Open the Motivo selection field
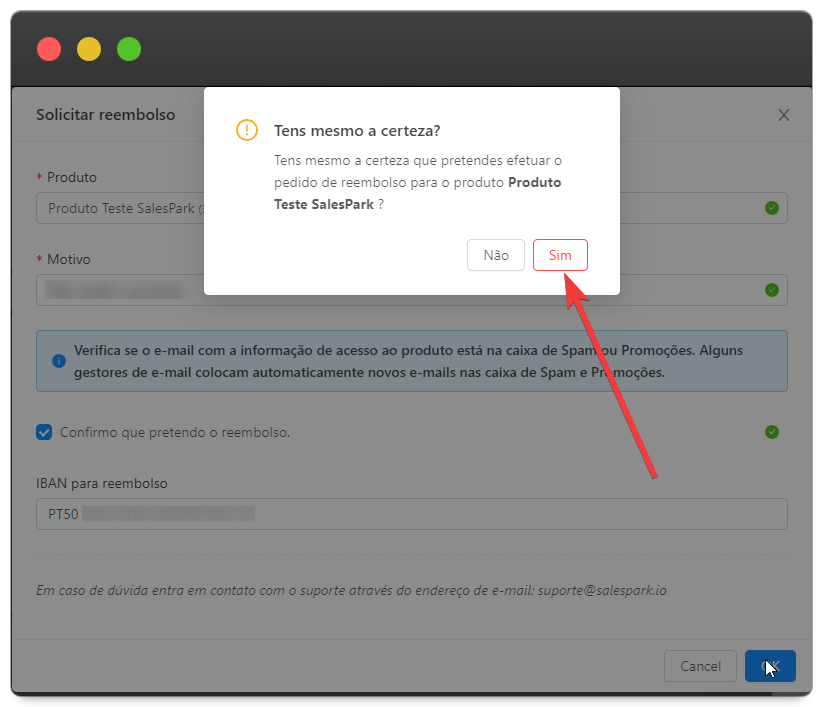 [120, 291]
